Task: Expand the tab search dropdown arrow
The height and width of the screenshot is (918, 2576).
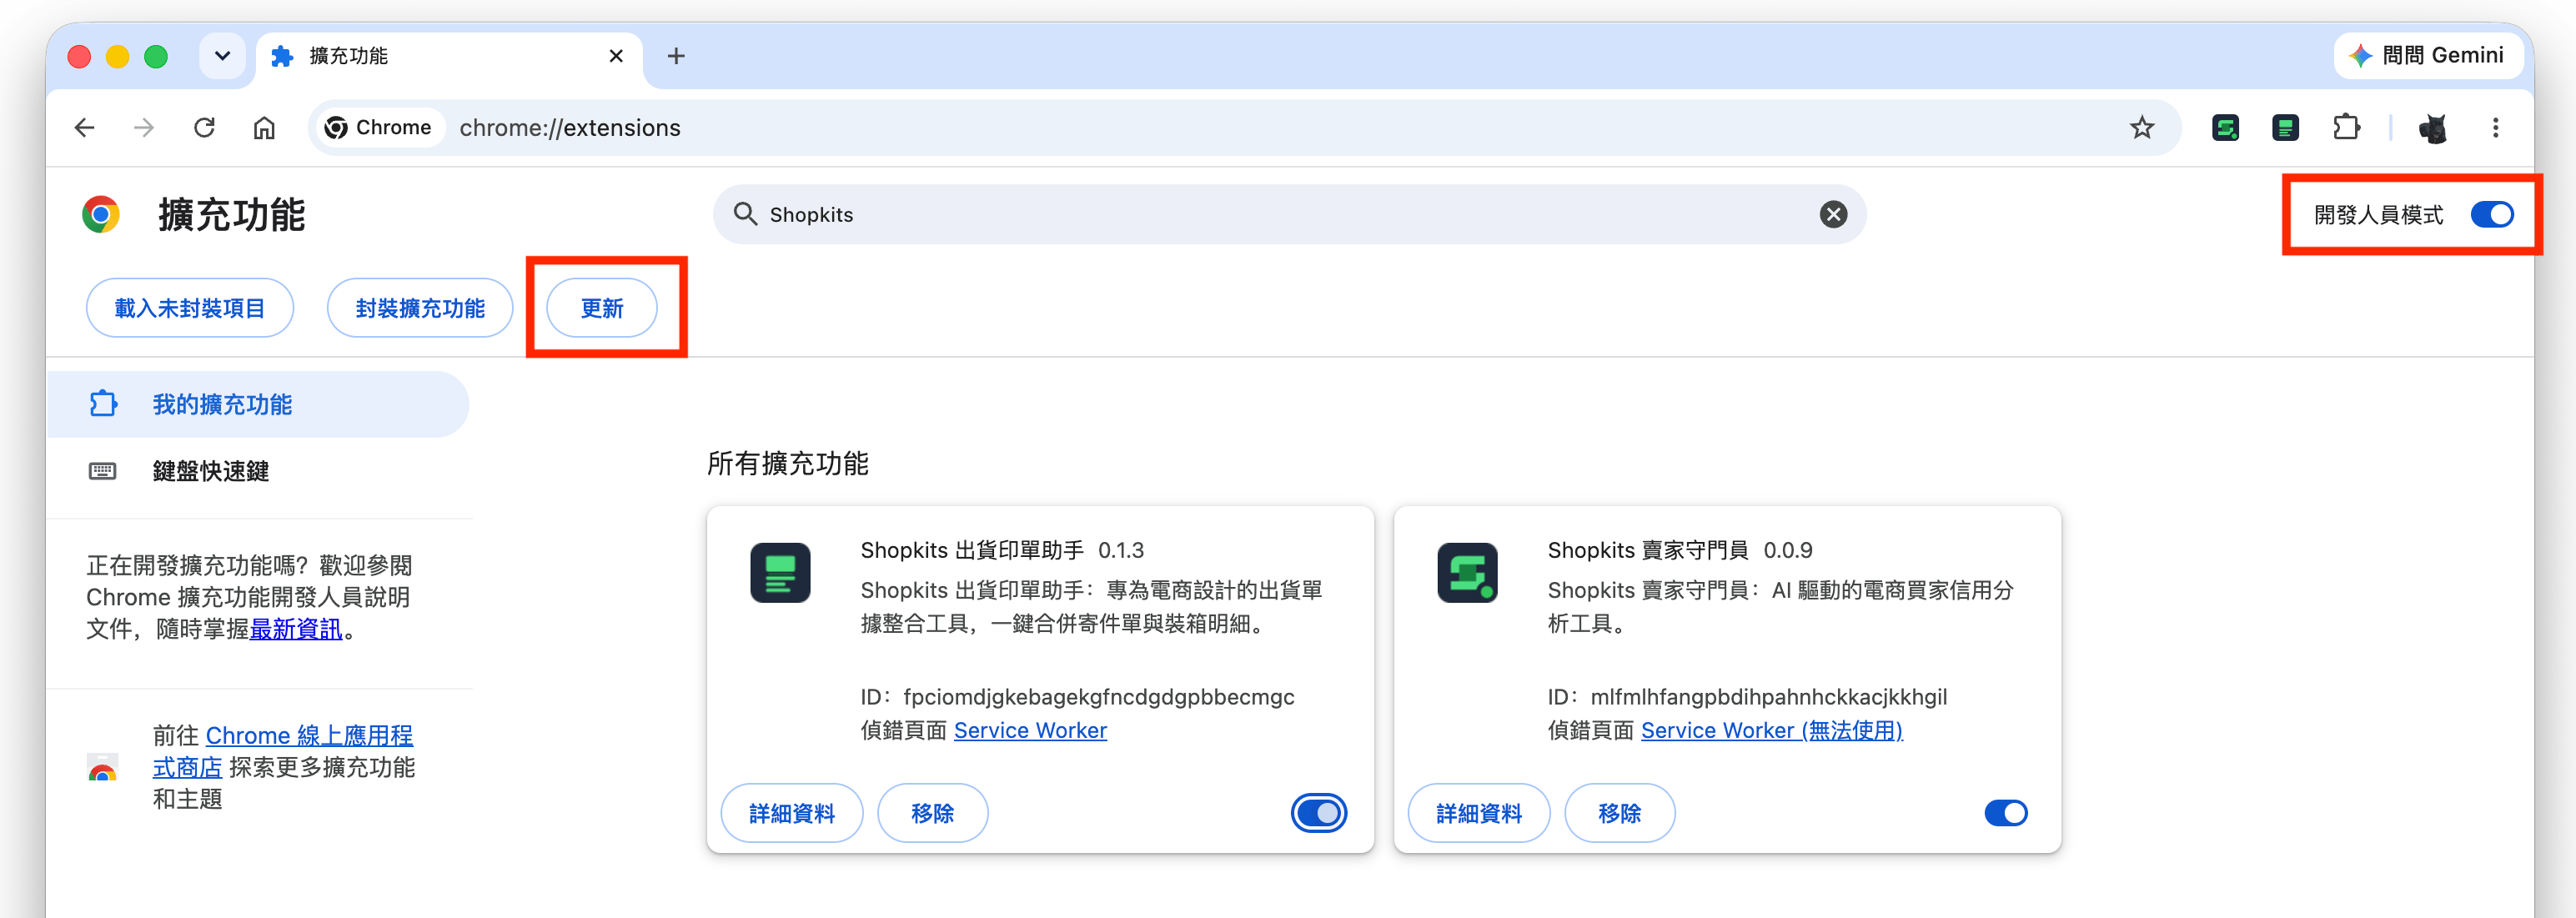Action: [x=223, y=56]
